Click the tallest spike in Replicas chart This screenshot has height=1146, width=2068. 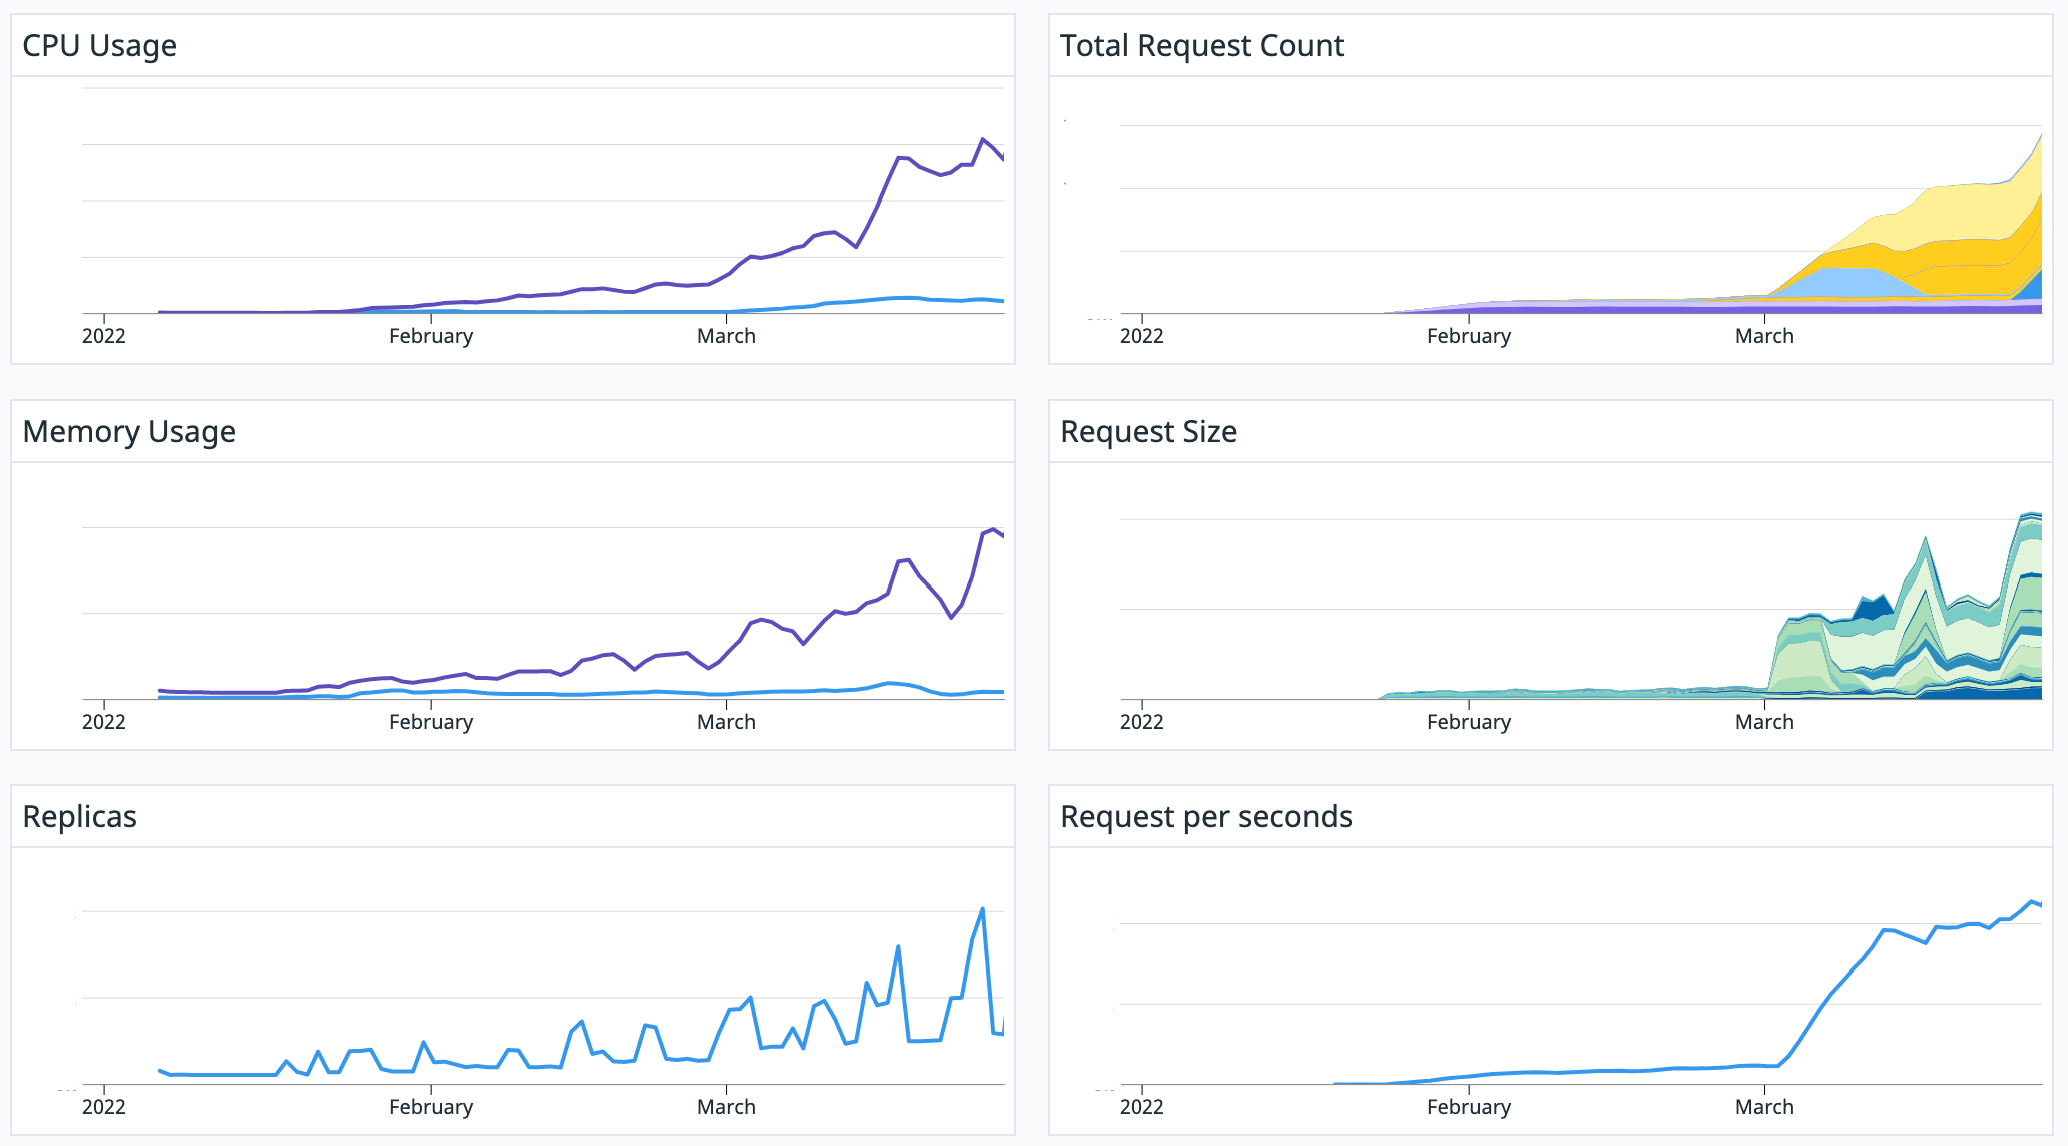[983, 908]
